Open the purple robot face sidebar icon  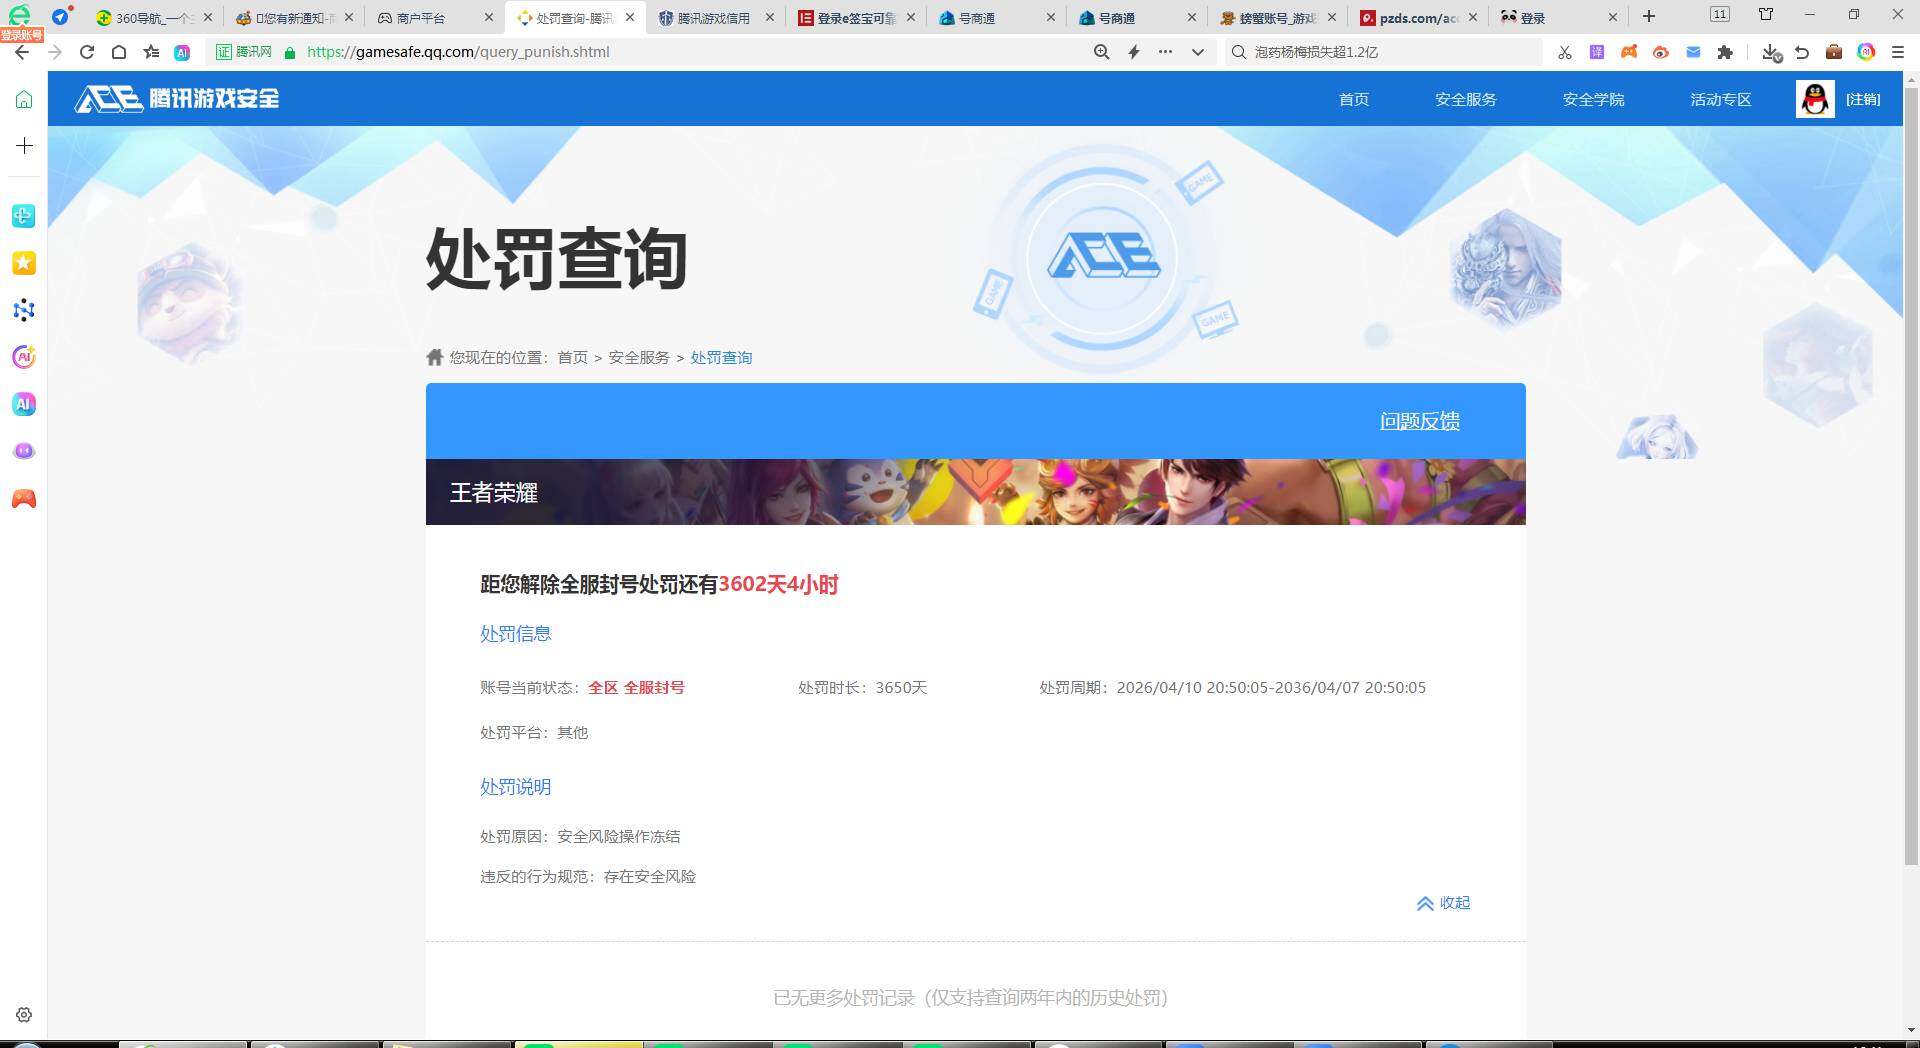tap(24, 451)
